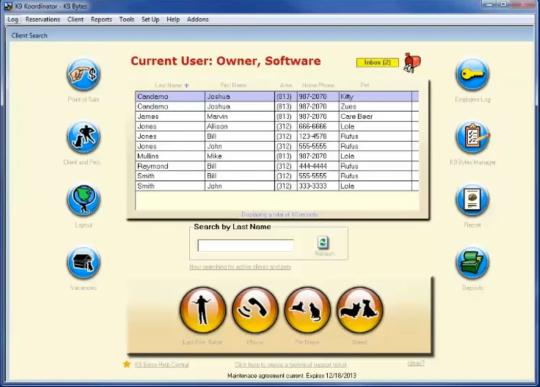Screen dimensions: 540x387
Task: Click the Care Bear pet cell
Action: (375, 116)
